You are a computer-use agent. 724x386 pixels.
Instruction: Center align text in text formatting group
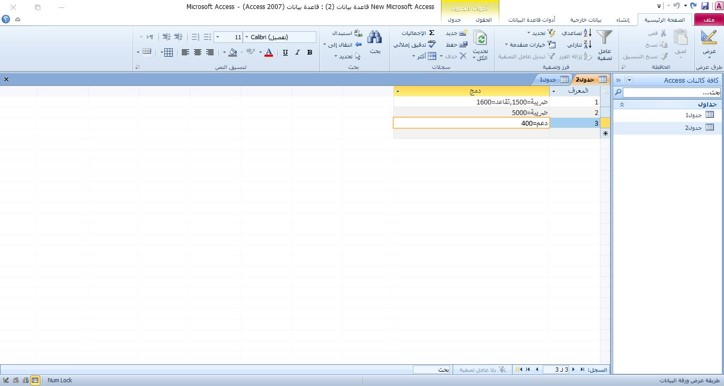(198, 53)
